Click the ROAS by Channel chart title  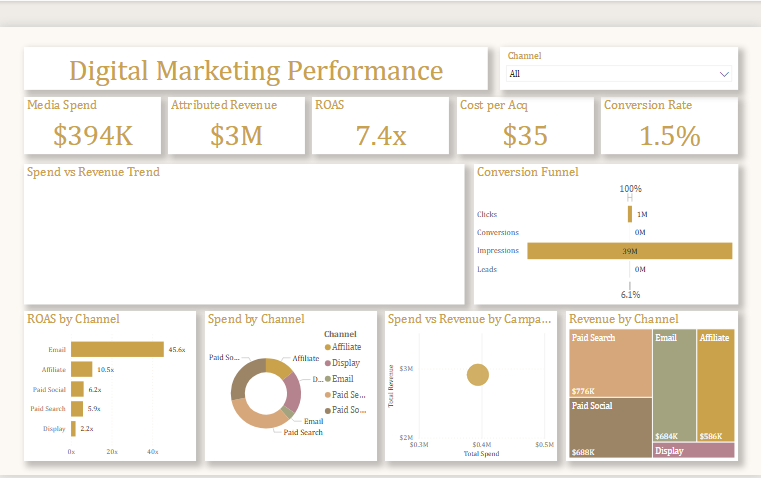73,319
